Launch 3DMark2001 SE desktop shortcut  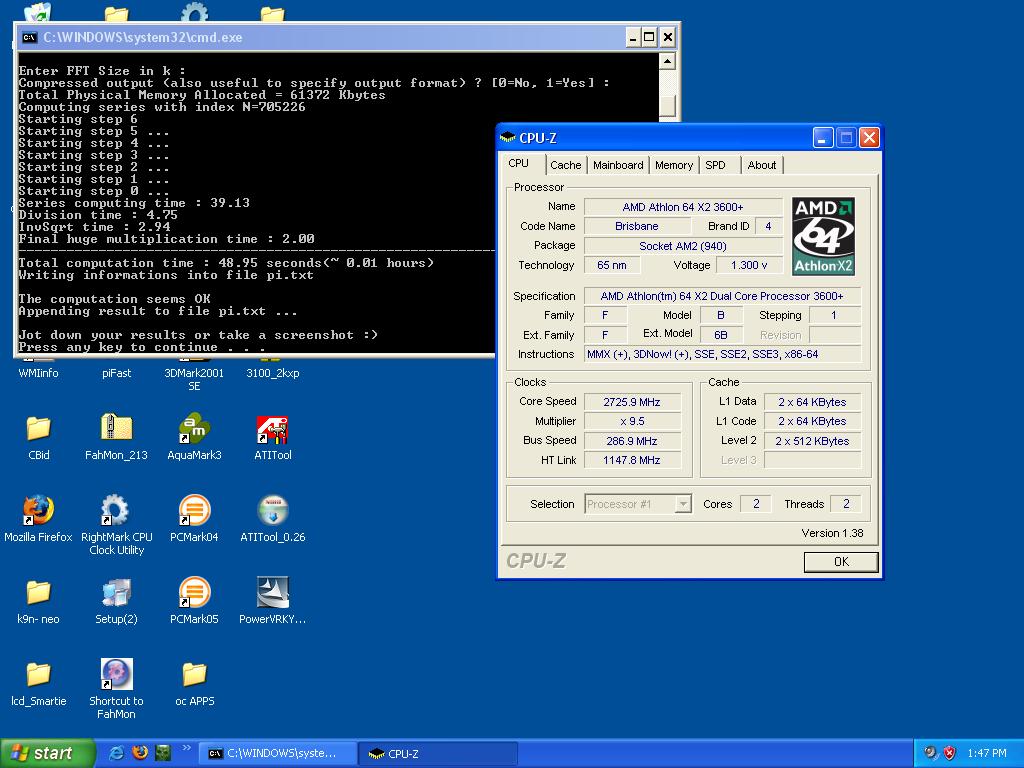194,379
